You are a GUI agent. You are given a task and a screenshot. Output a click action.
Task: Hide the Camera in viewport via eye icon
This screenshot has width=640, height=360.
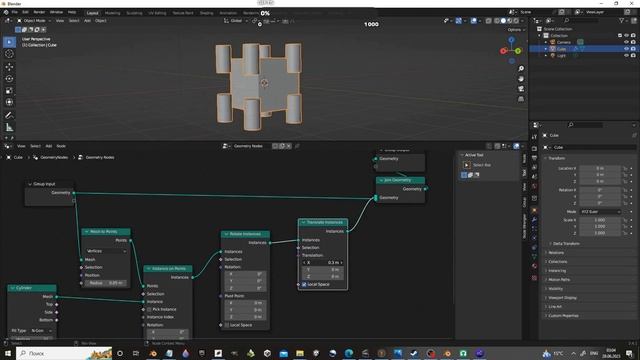pos(626,42)
